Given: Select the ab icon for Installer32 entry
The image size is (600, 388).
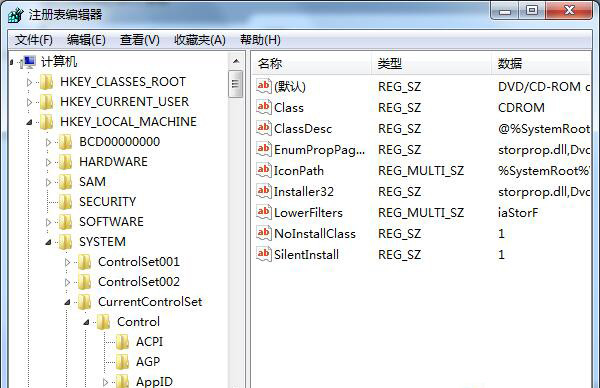Looking at the screenshot, I should coord(264,191).
